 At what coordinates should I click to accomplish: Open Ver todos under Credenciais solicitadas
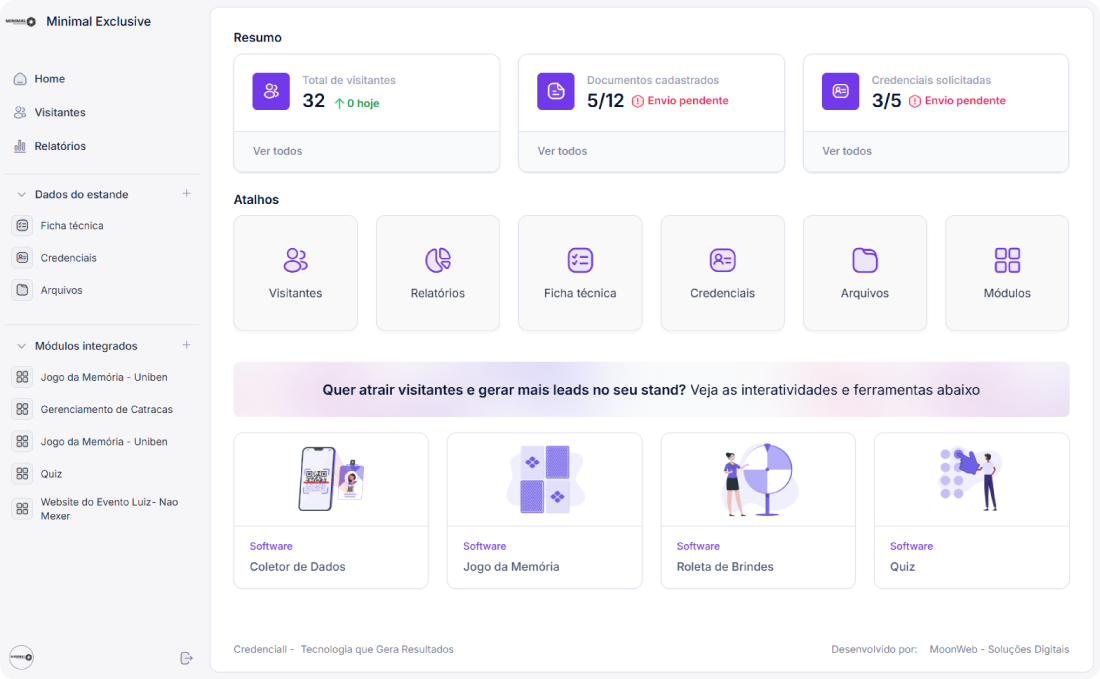847,151
